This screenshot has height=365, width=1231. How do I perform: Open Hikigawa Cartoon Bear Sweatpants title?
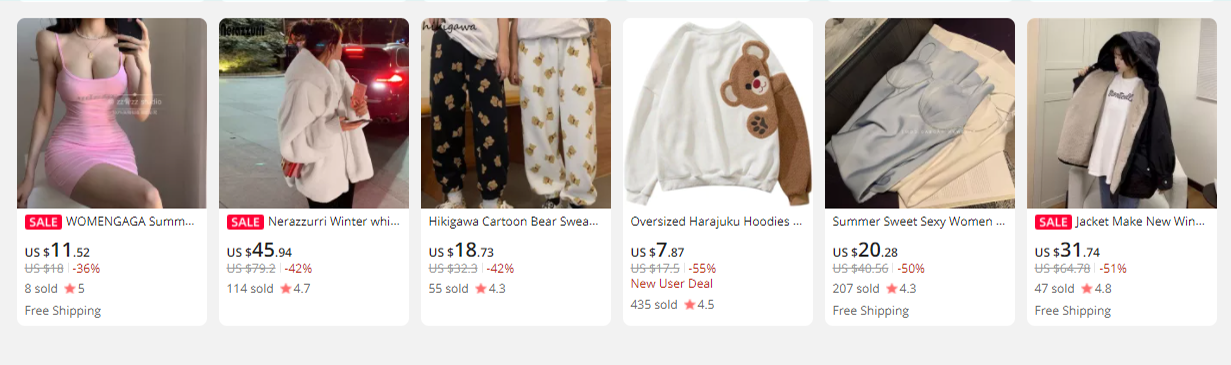point(513,222)
